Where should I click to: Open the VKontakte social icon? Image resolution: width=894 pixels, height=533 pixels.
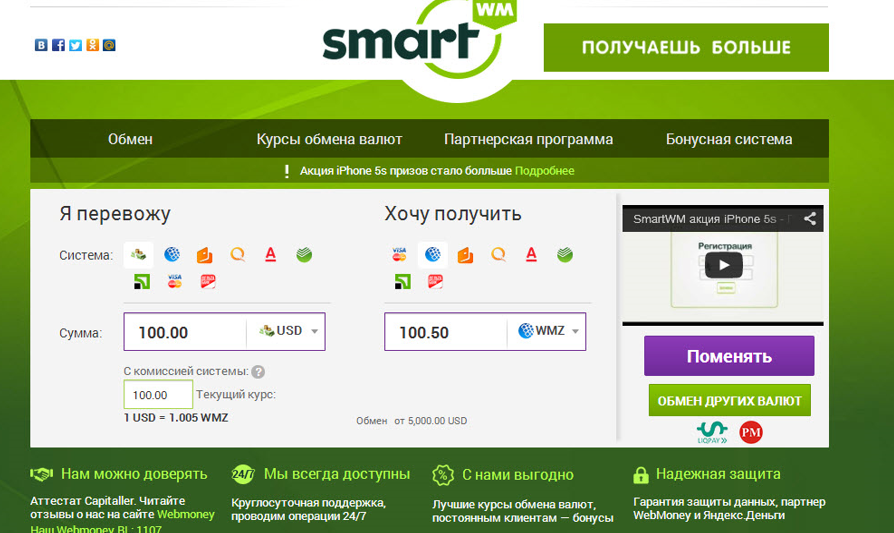(x=41, y=45)
